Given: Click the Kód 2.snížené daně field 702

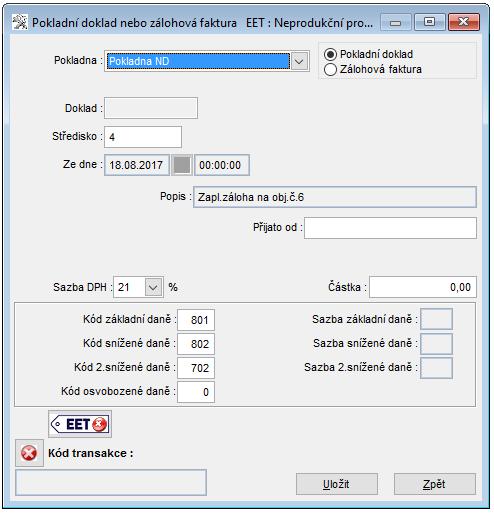Looking at the screenshot, I should point(196,368).
